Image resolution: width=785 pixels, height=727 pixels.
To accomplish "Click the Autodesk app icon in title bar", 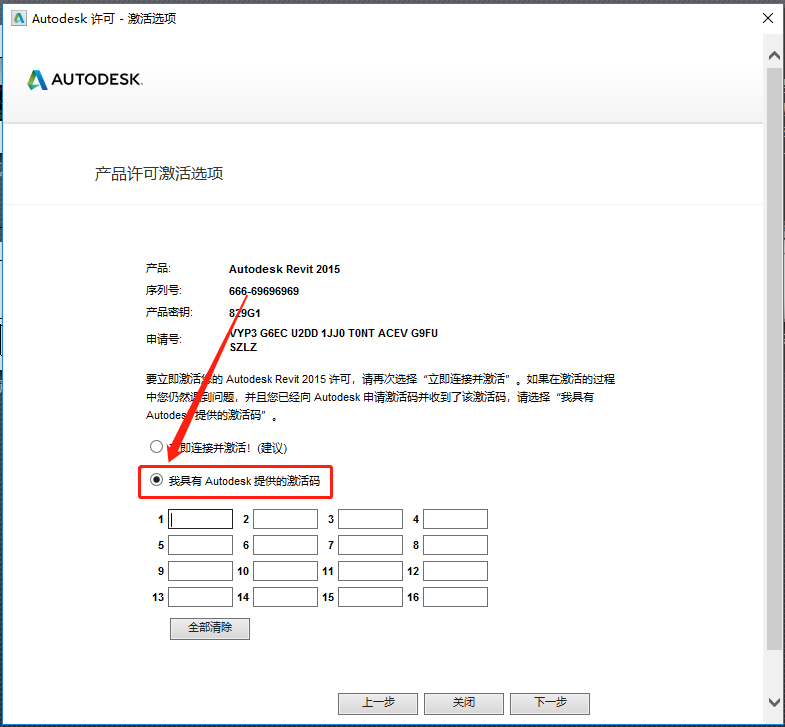I will [19, 19].
